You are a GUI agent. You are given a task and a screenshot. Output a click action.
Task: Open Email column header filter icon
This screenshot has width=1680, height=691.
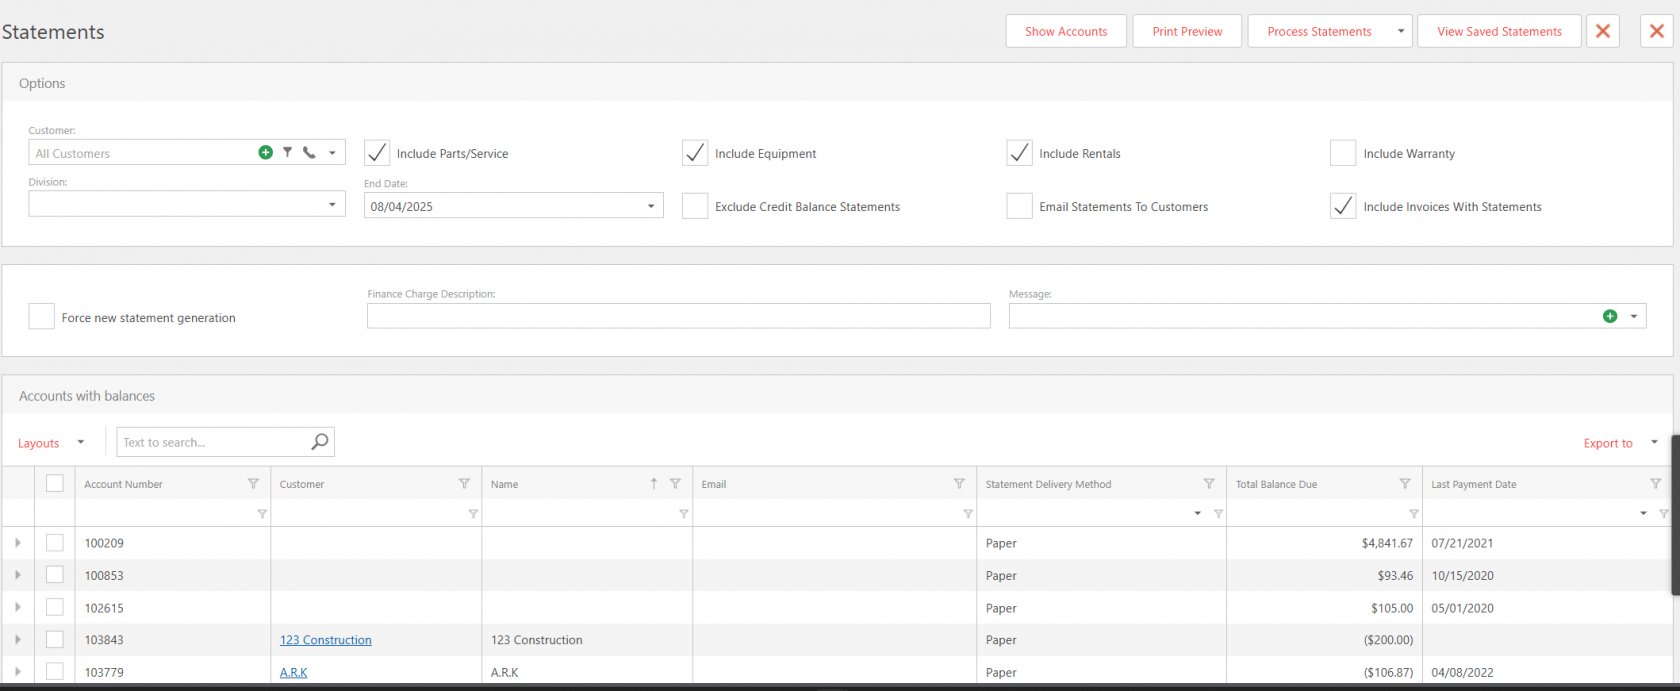click(x=959, y=484)
